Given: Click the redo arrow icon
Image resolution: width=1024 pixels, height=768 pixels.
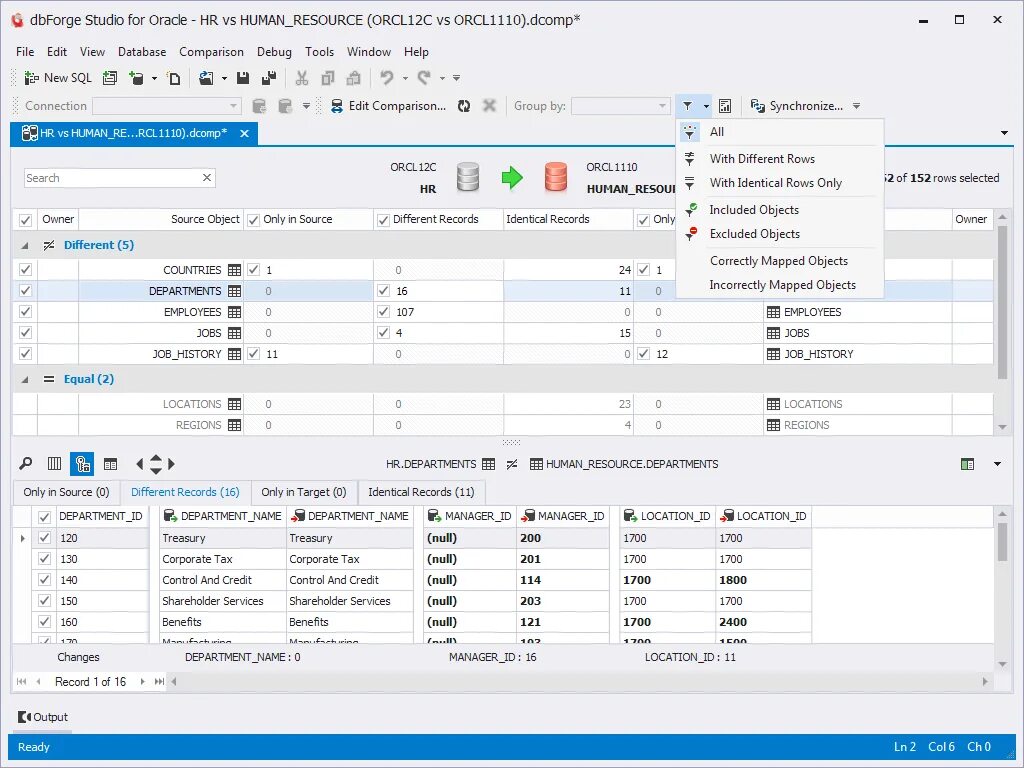Looking at the screenshot, I should pos(424,78).
